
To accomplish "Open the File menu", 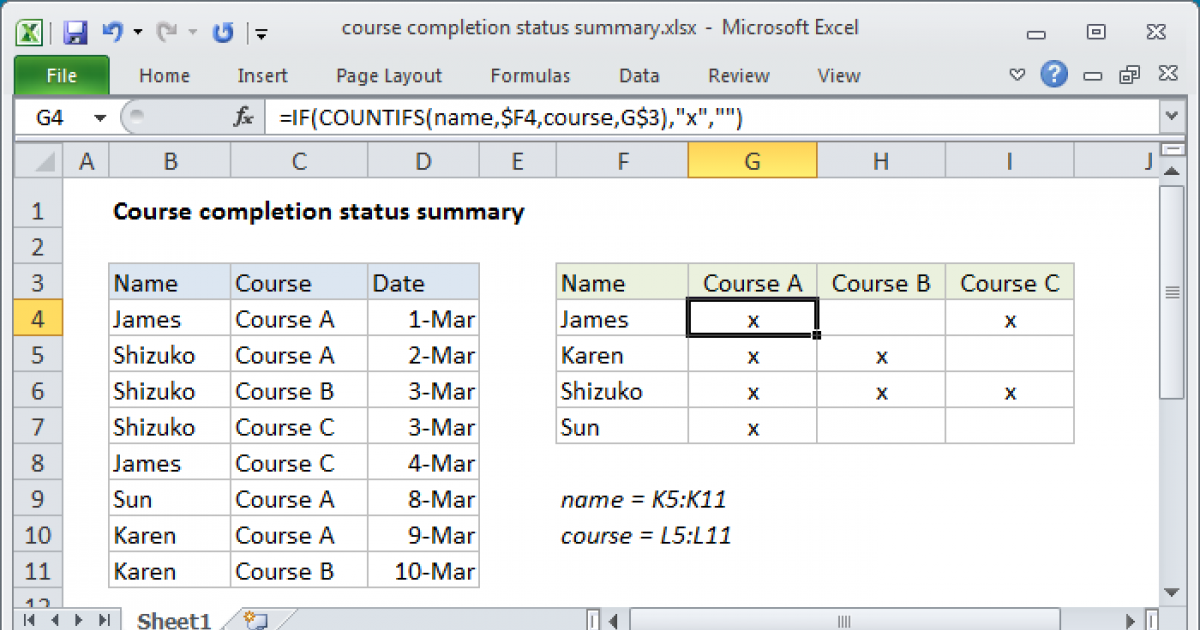I will click(62, 75).
